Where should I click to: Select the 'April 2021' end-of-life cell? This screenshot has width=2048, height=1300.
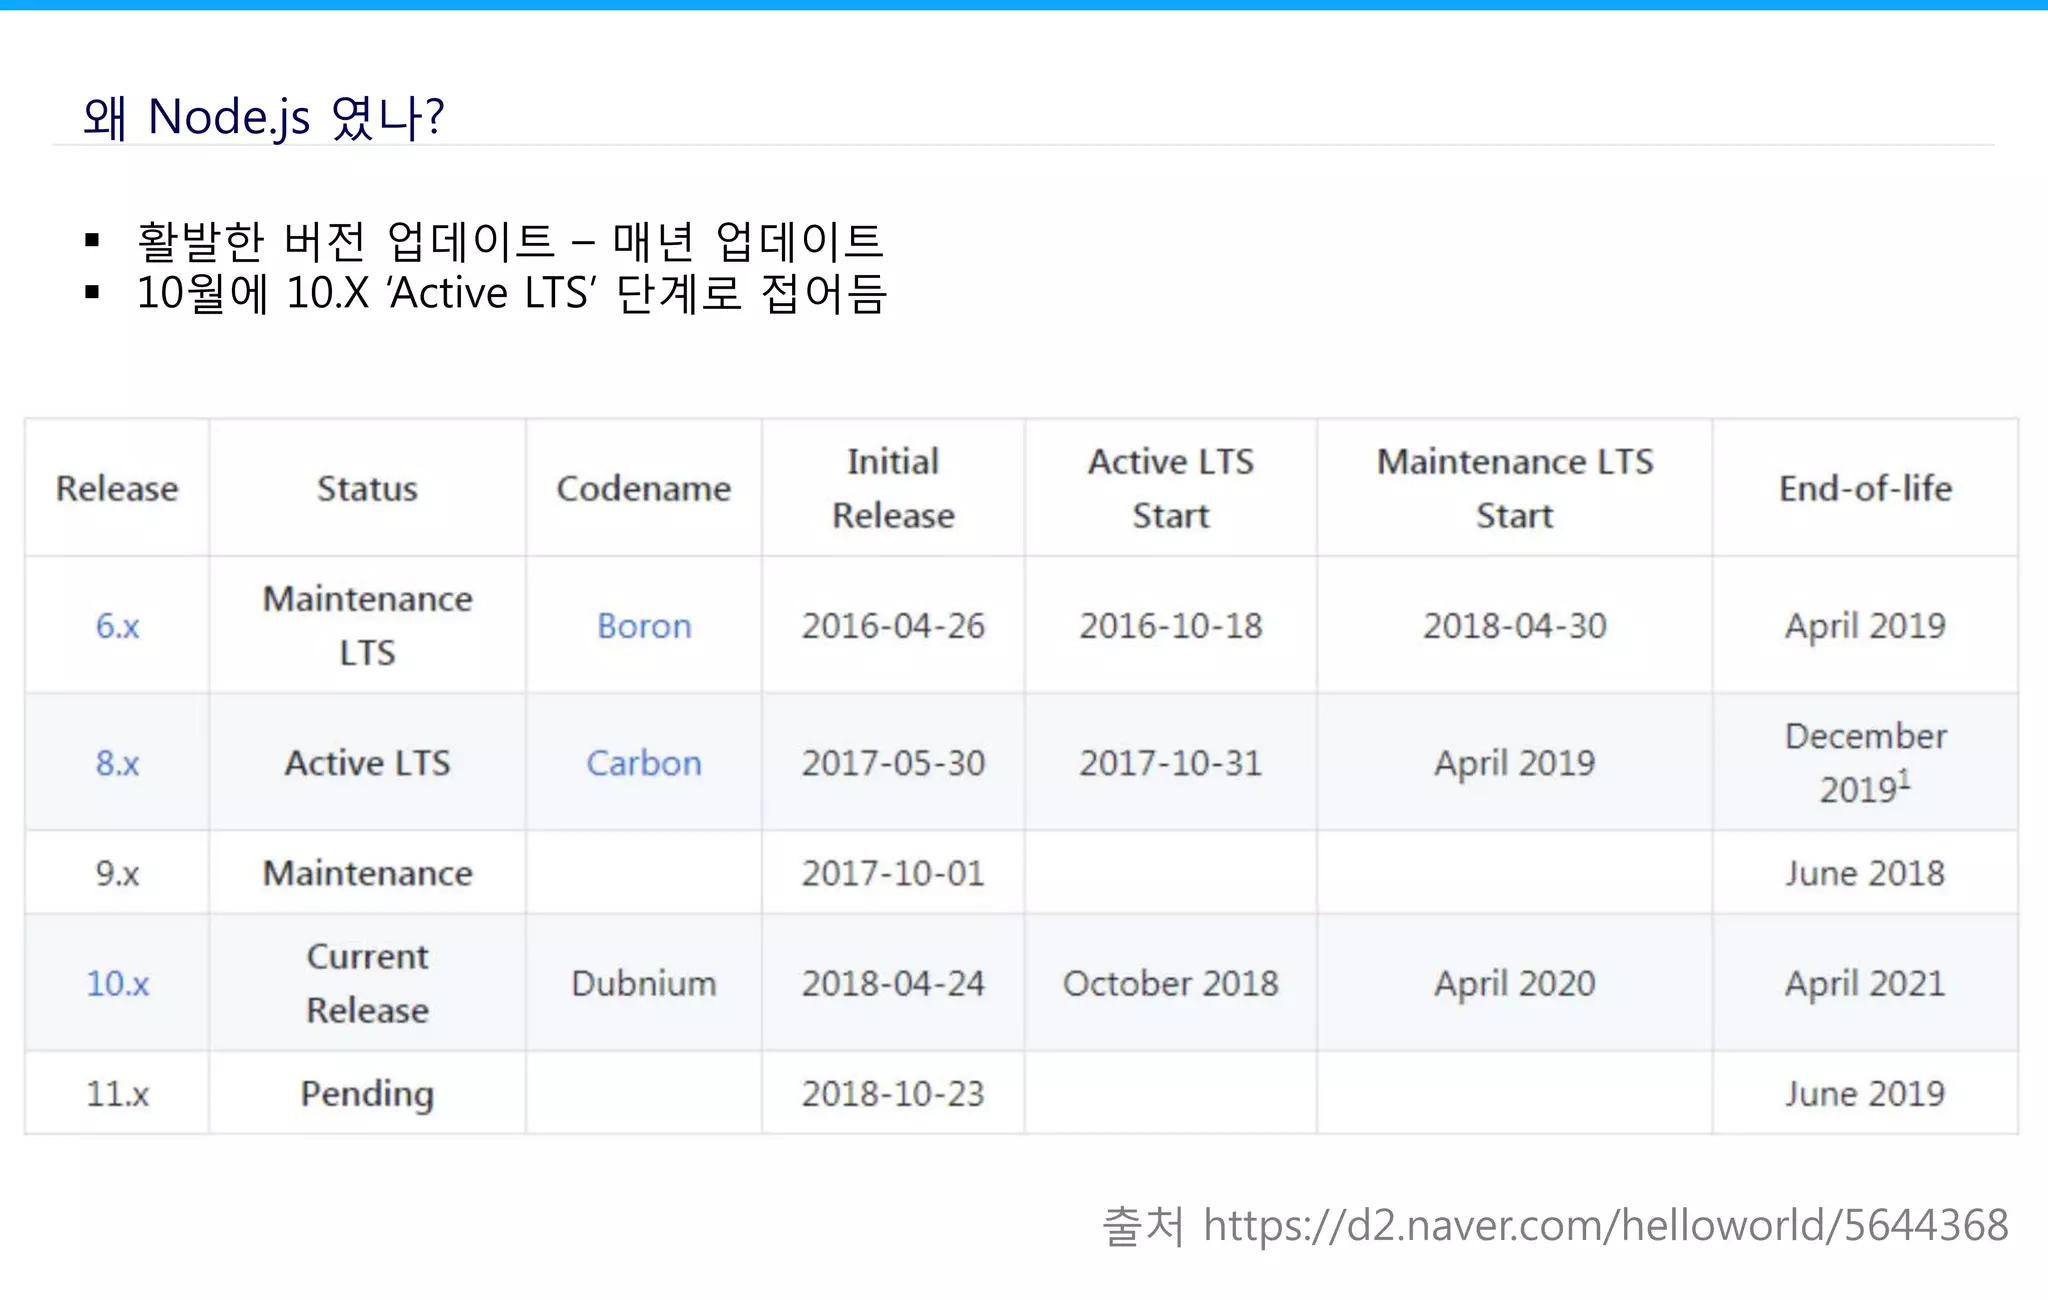point(1865,983)
